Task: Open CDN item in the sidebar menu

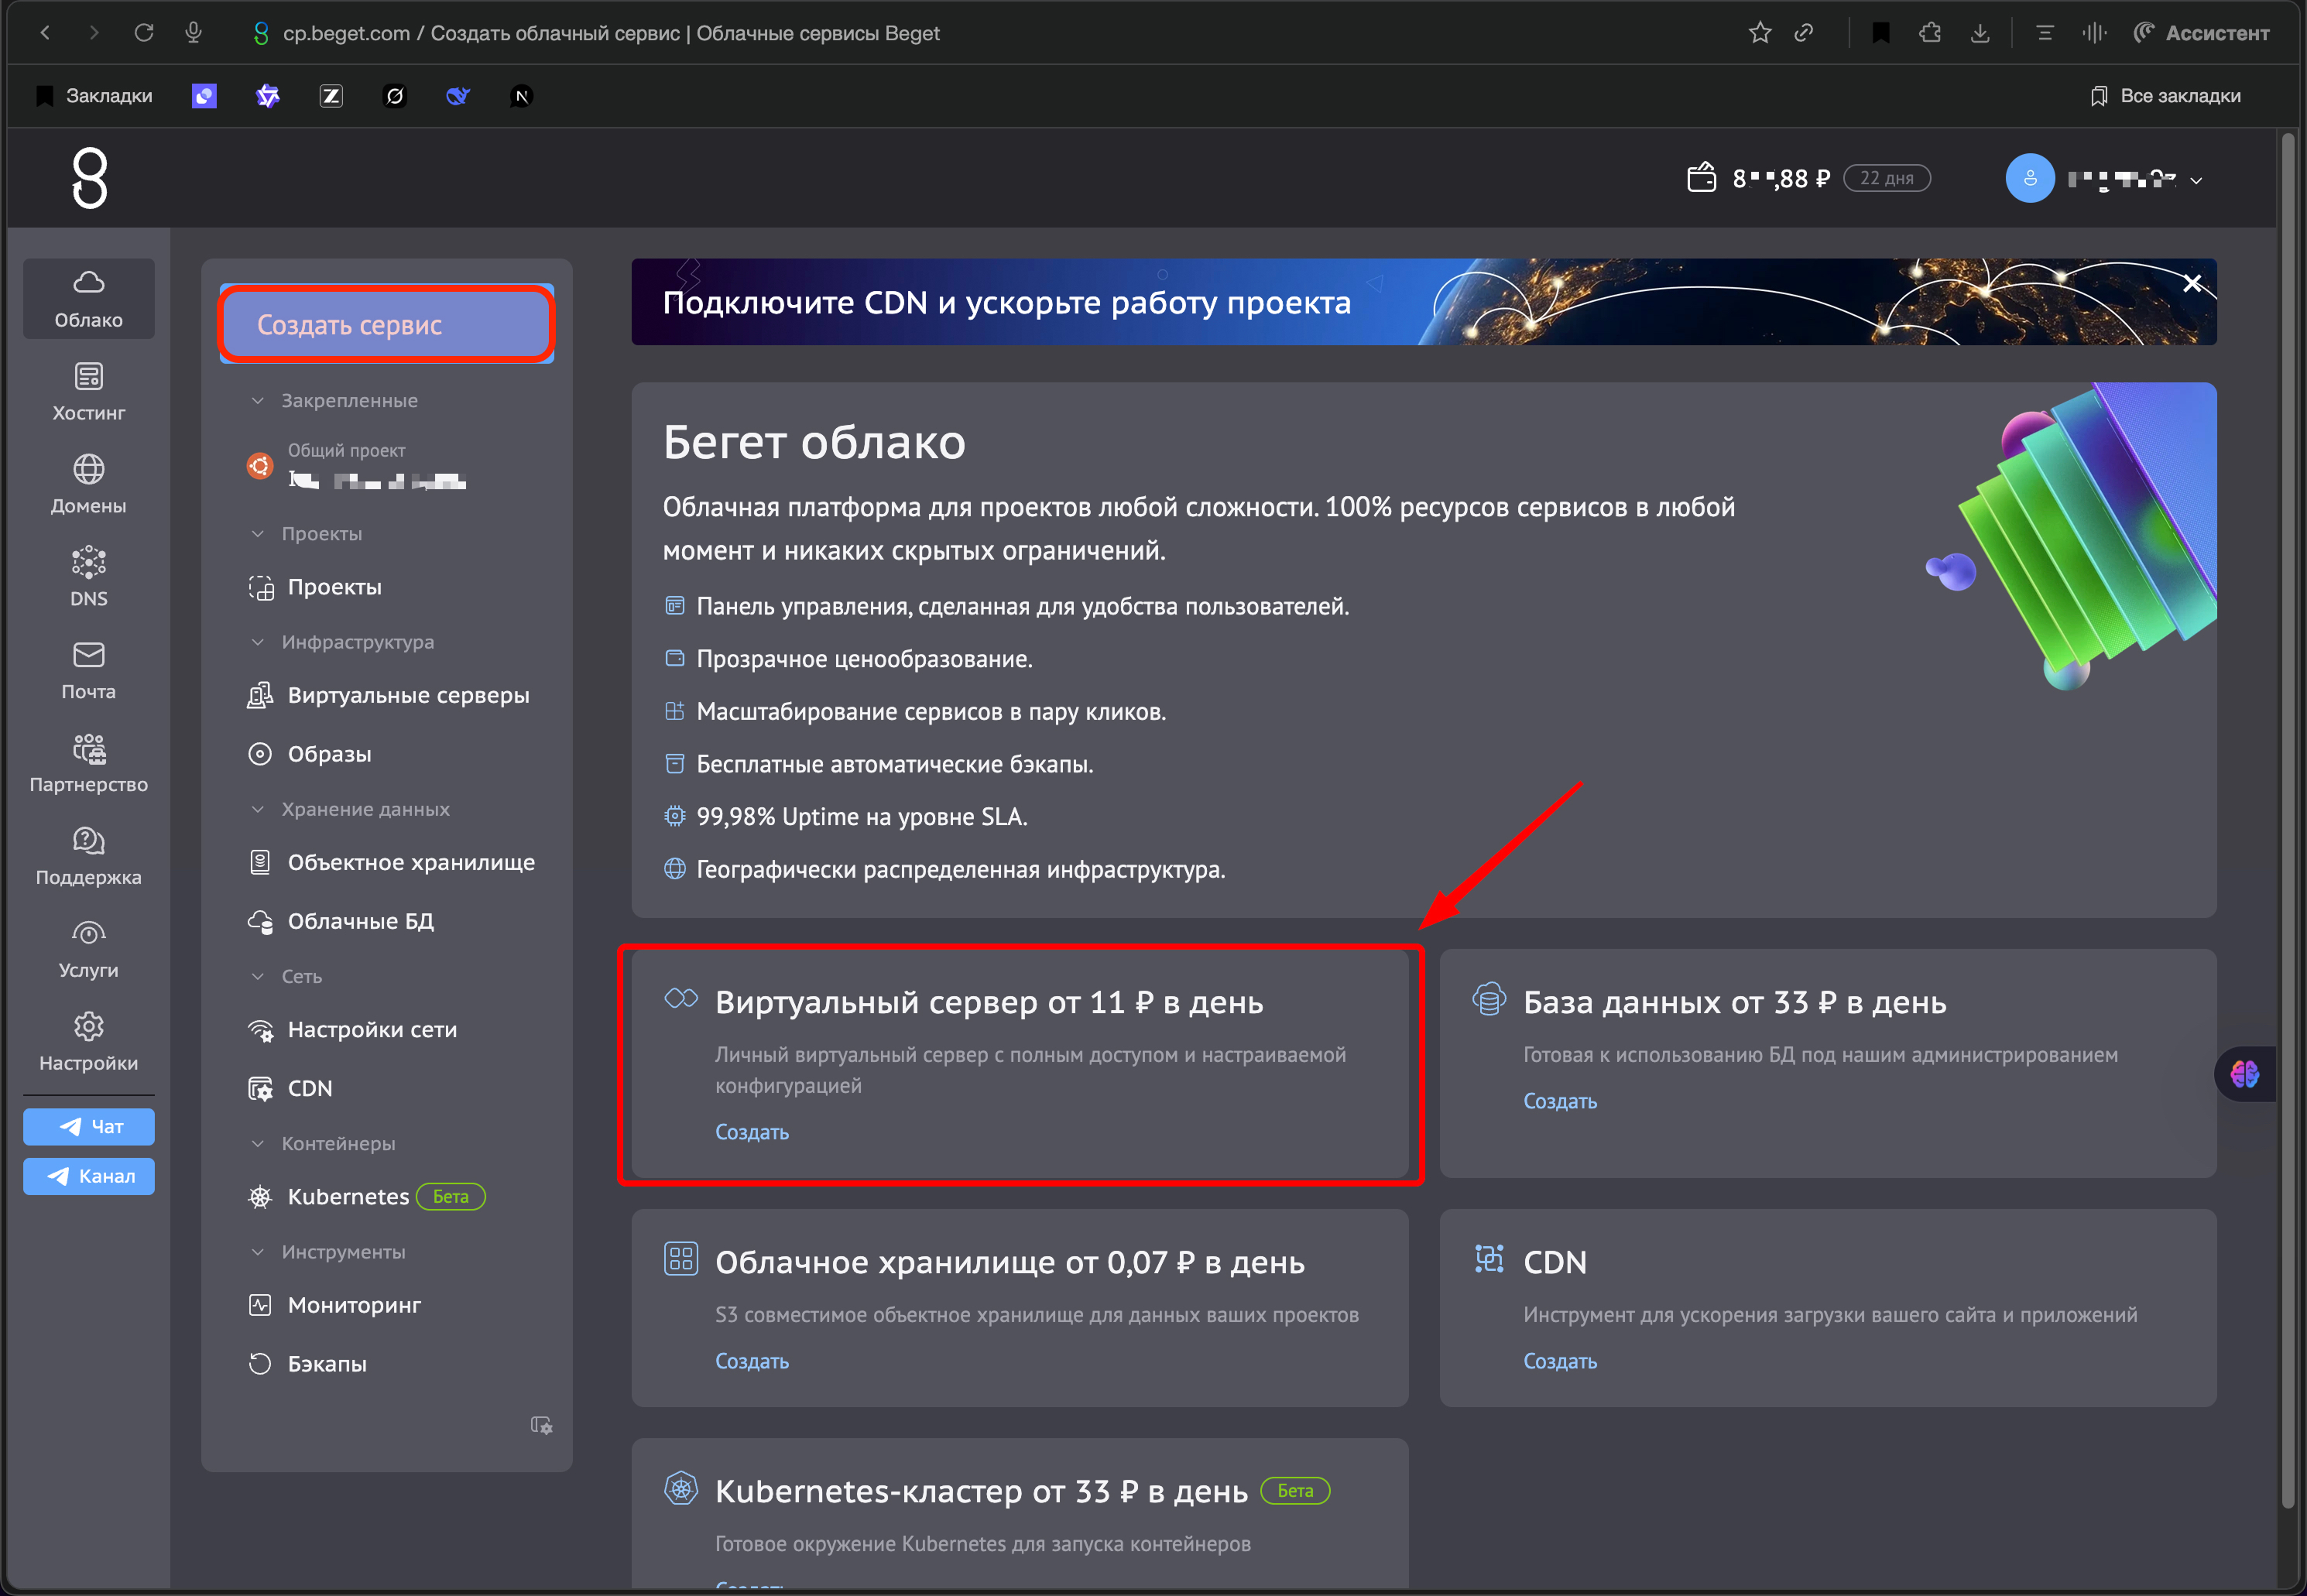Action: click(x=290, y=1088)
